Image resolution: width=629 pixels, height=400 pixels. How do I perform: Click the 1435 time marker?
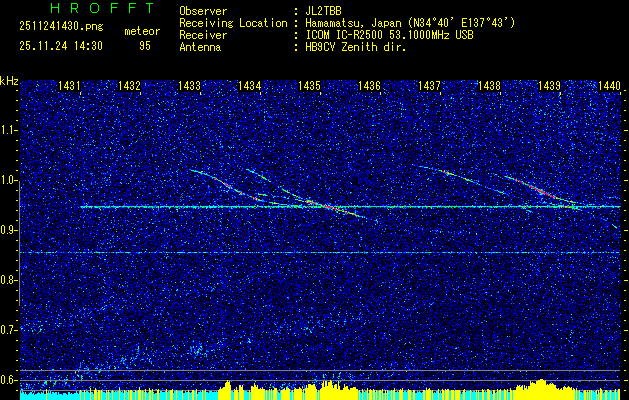[x=309, y=87]
